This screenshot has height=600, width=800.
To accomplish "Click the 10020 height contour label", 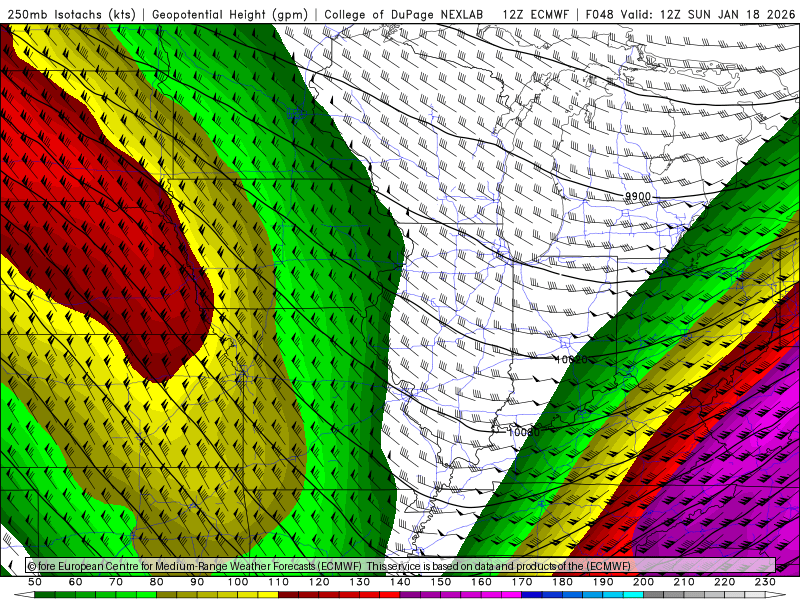I will [571, 360].
